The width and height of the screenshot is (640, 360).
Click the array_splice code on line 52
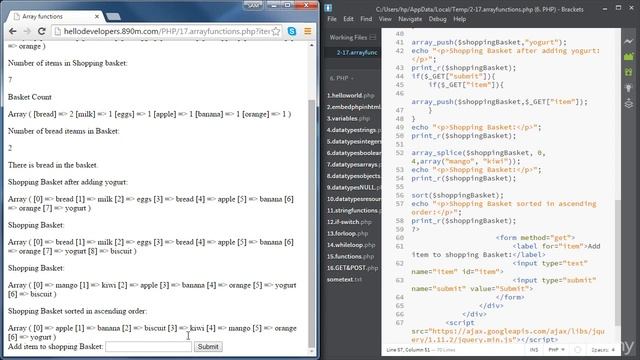pos(478,157)
